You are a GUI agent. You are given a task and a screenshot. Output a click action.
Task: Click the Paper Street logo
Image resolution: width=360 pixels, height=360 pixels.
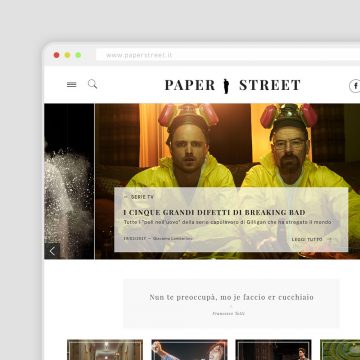coord(232,86)
